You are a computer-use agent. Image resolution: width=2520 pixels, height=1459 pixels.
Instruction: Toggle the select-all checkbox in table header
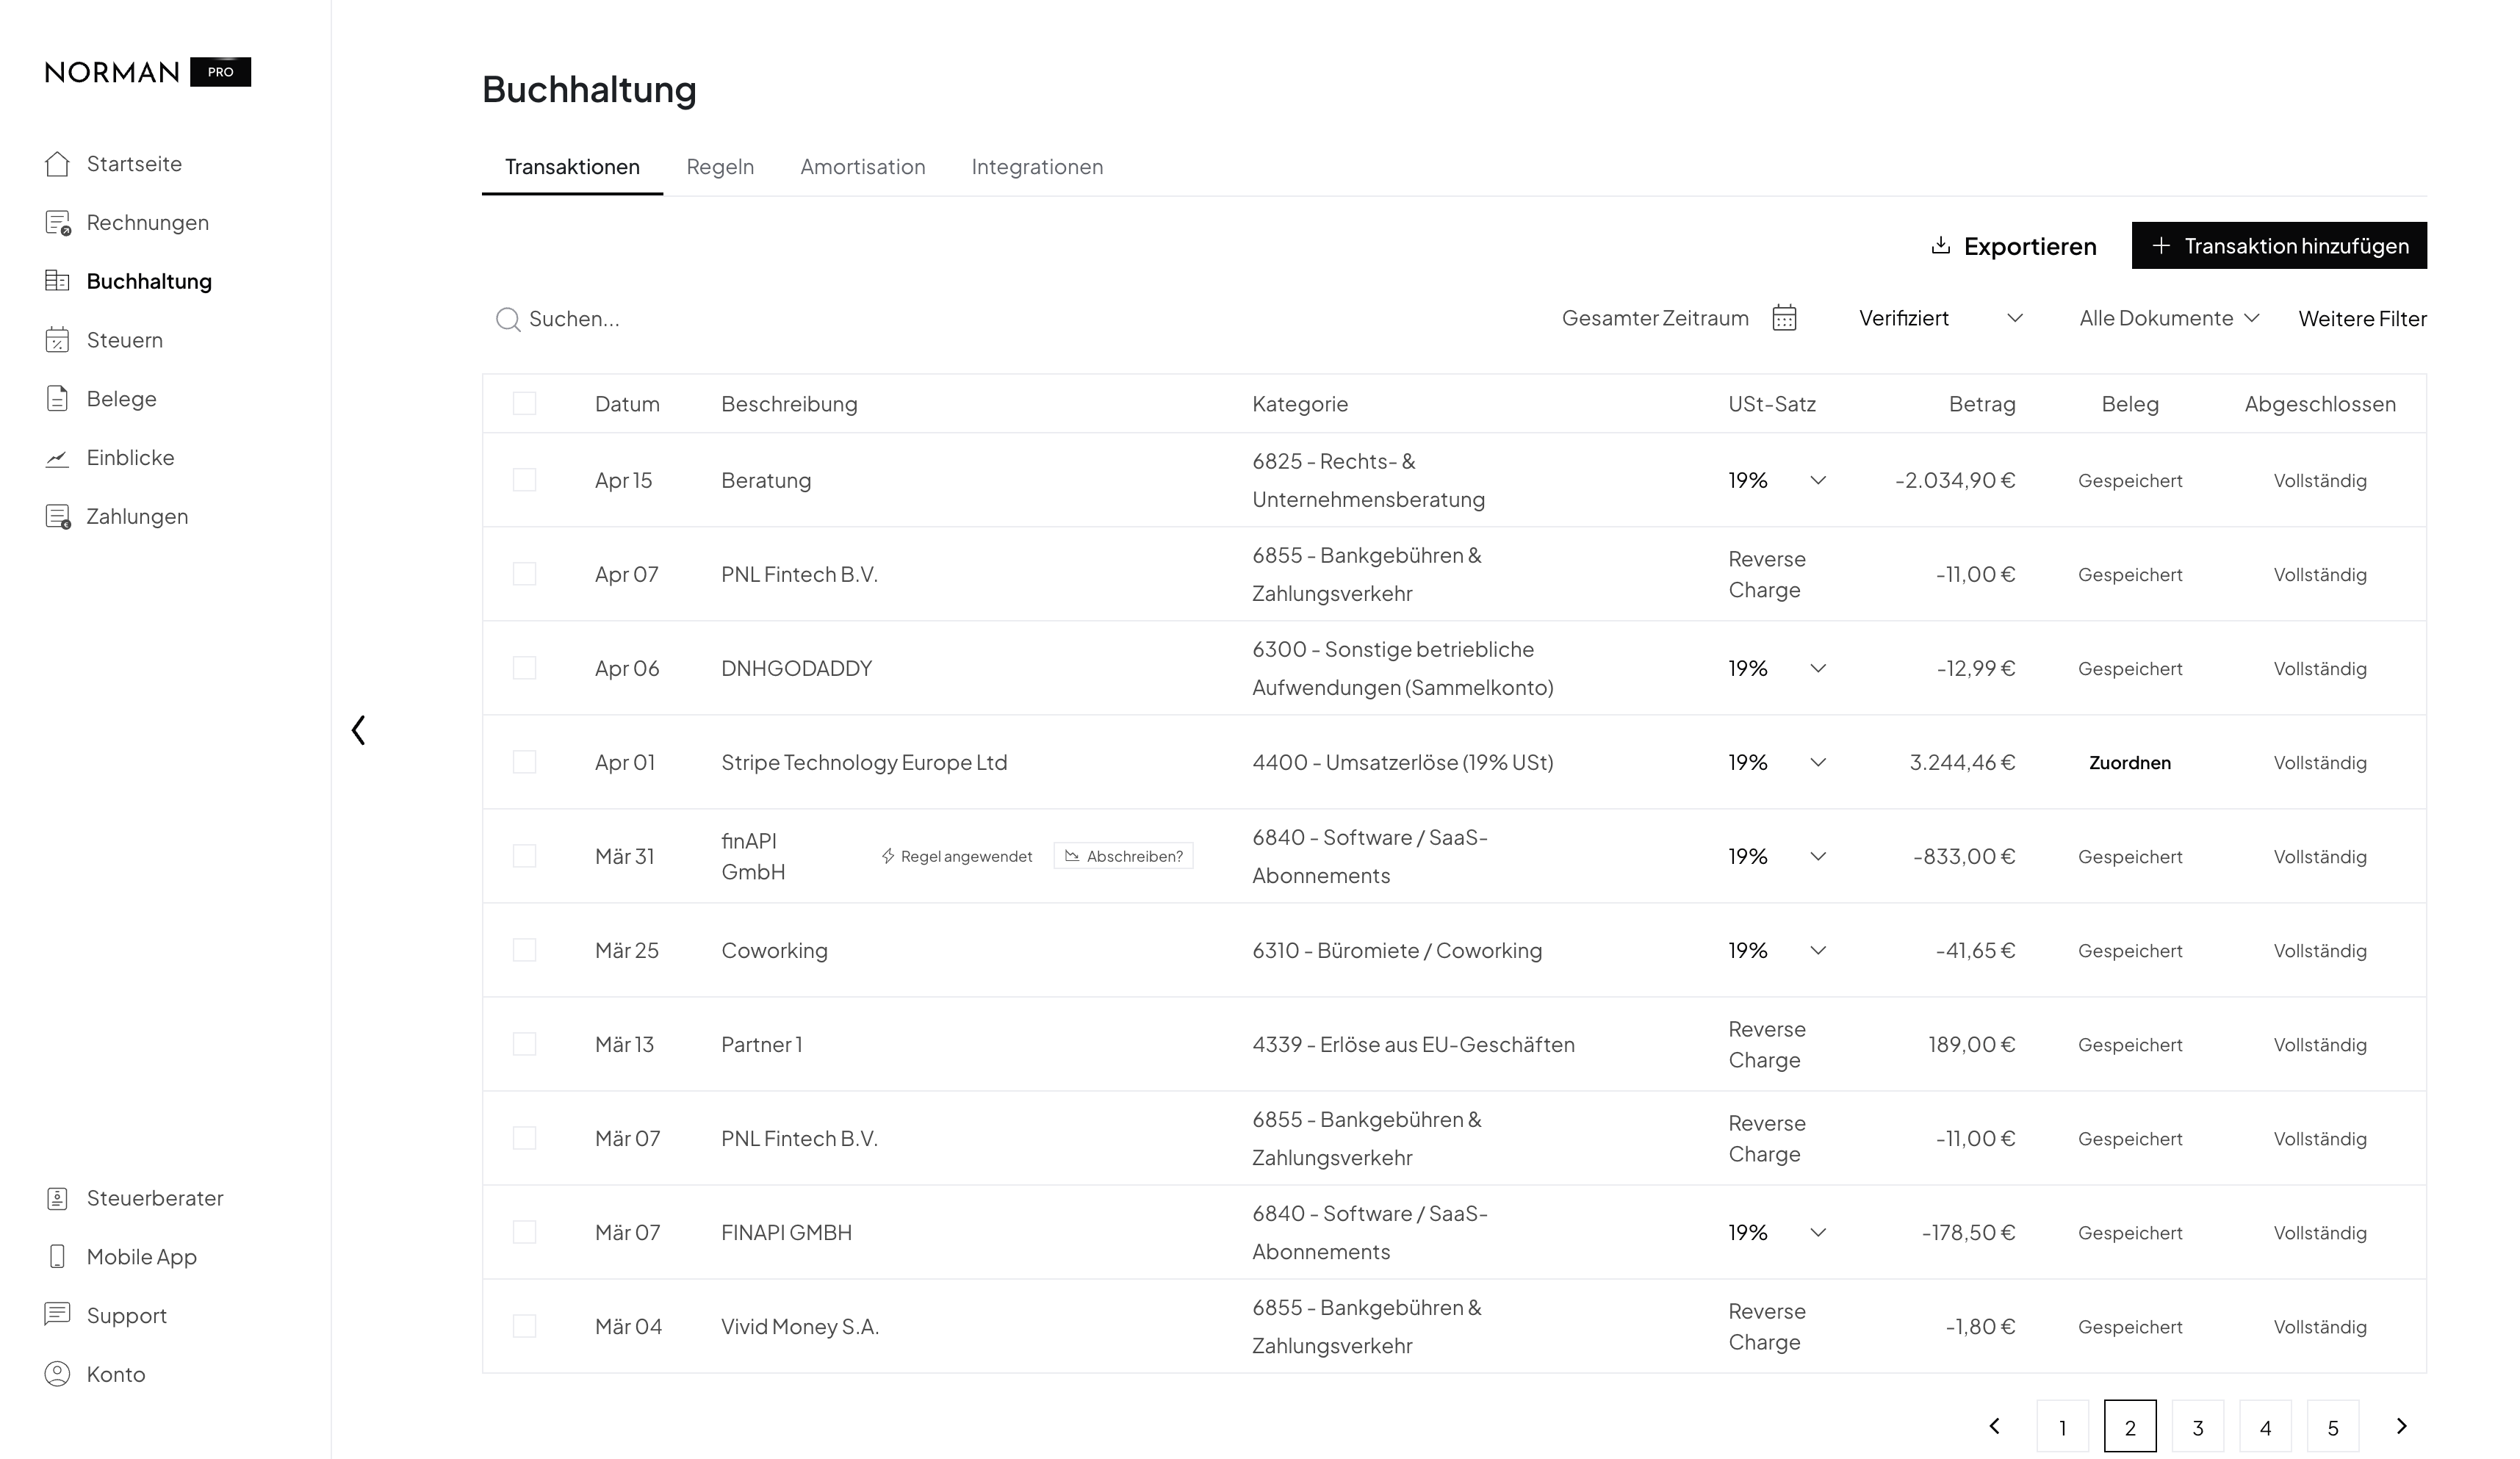[x=524, y=404]
